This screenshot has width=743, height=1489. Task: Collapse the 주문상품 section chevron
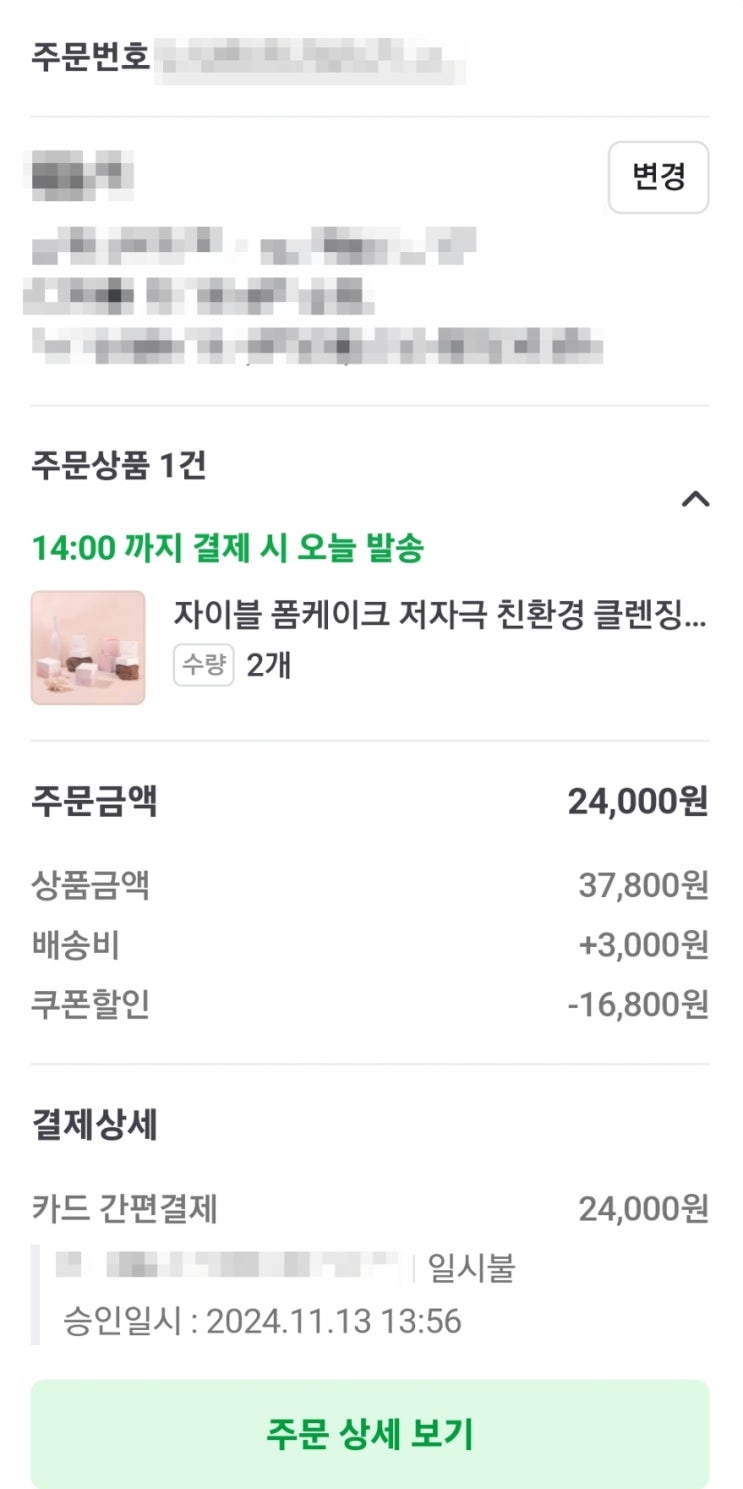(x=695, y=499)
